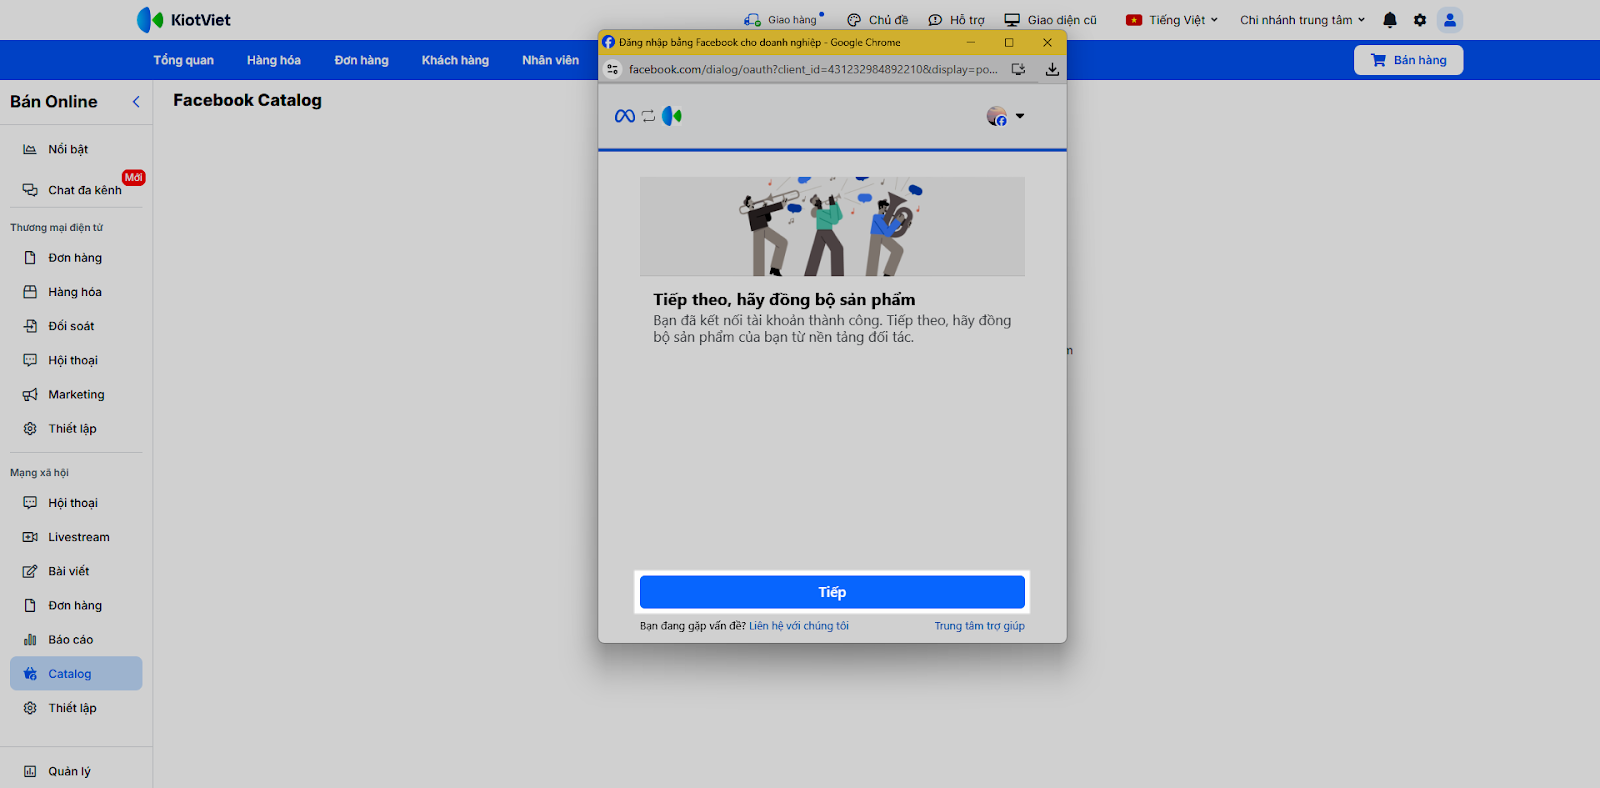Viewport: 1600px width, 788px height.
Task: Open the Trung tâm trợ giúp link
Action: [980, 626]
